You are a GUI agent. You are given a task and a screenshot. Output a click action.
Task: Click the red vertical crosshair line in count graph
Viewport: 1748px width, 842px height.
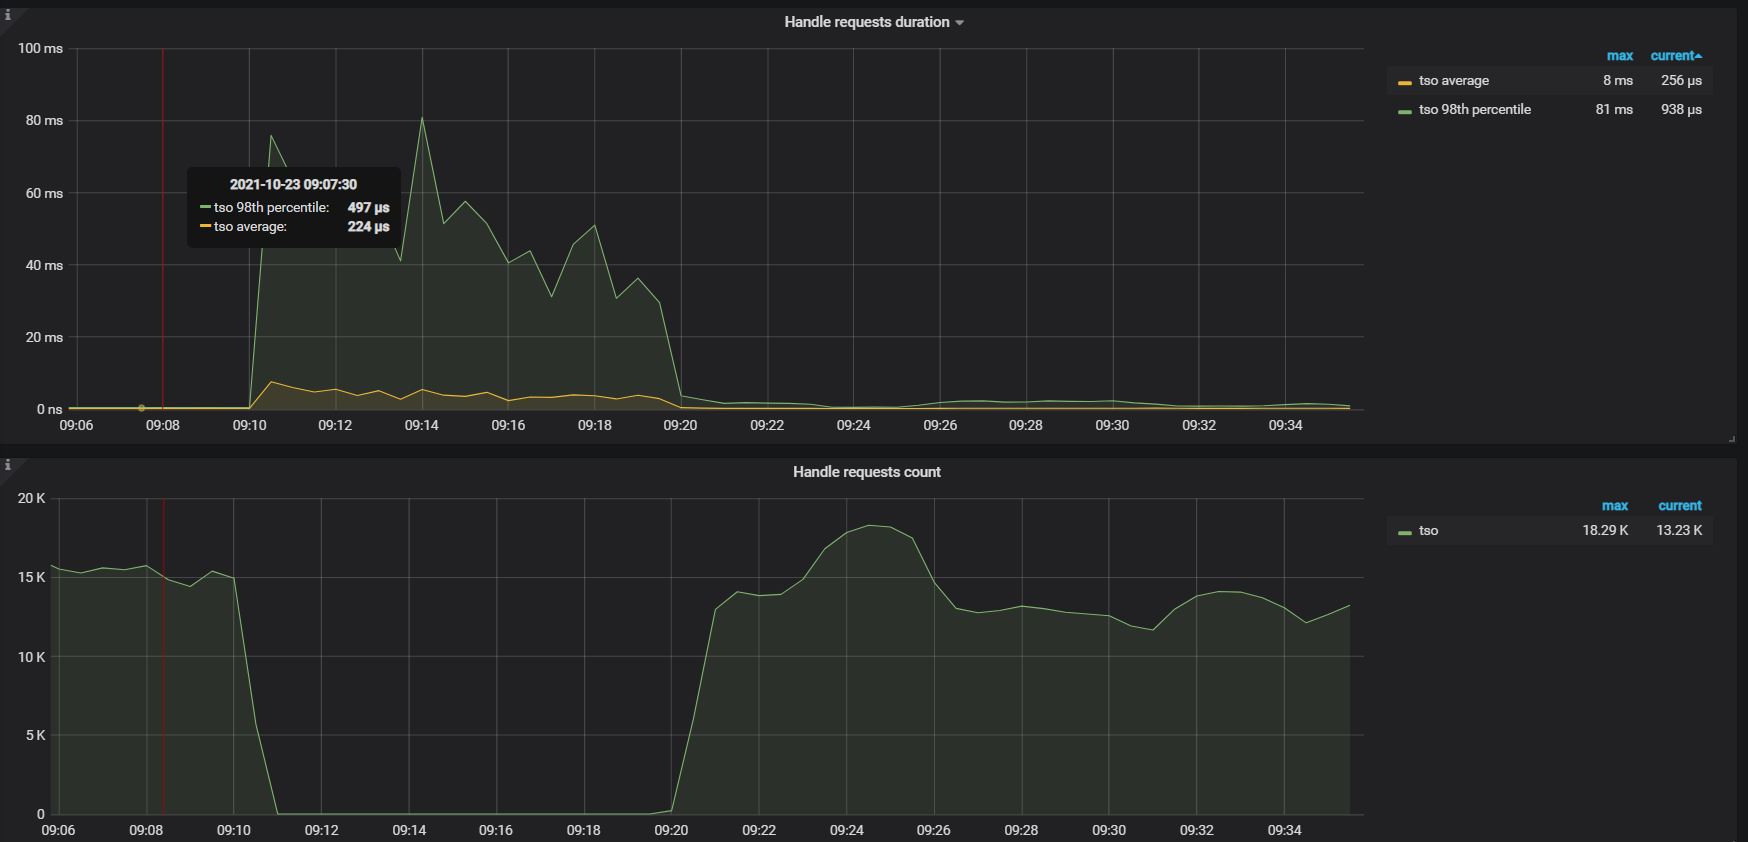pos(164,655)
